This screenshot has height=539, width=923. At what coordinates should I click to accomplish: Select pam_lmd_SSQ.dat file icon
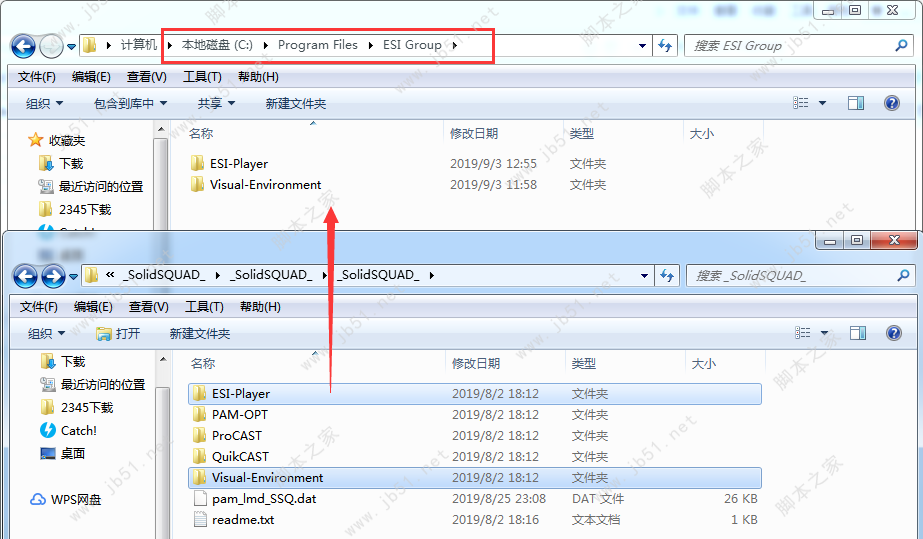pos(200,498)
